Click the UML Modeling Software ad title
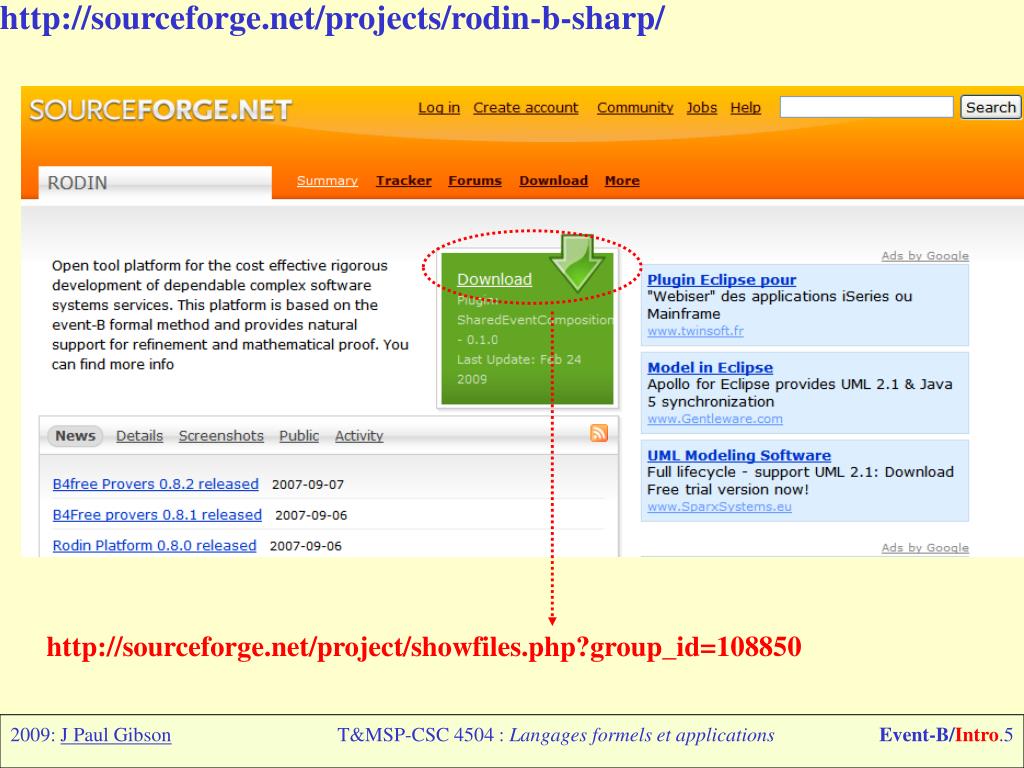Image resolution: width=1024 pixels, height=768 pixels. [739, 456]
